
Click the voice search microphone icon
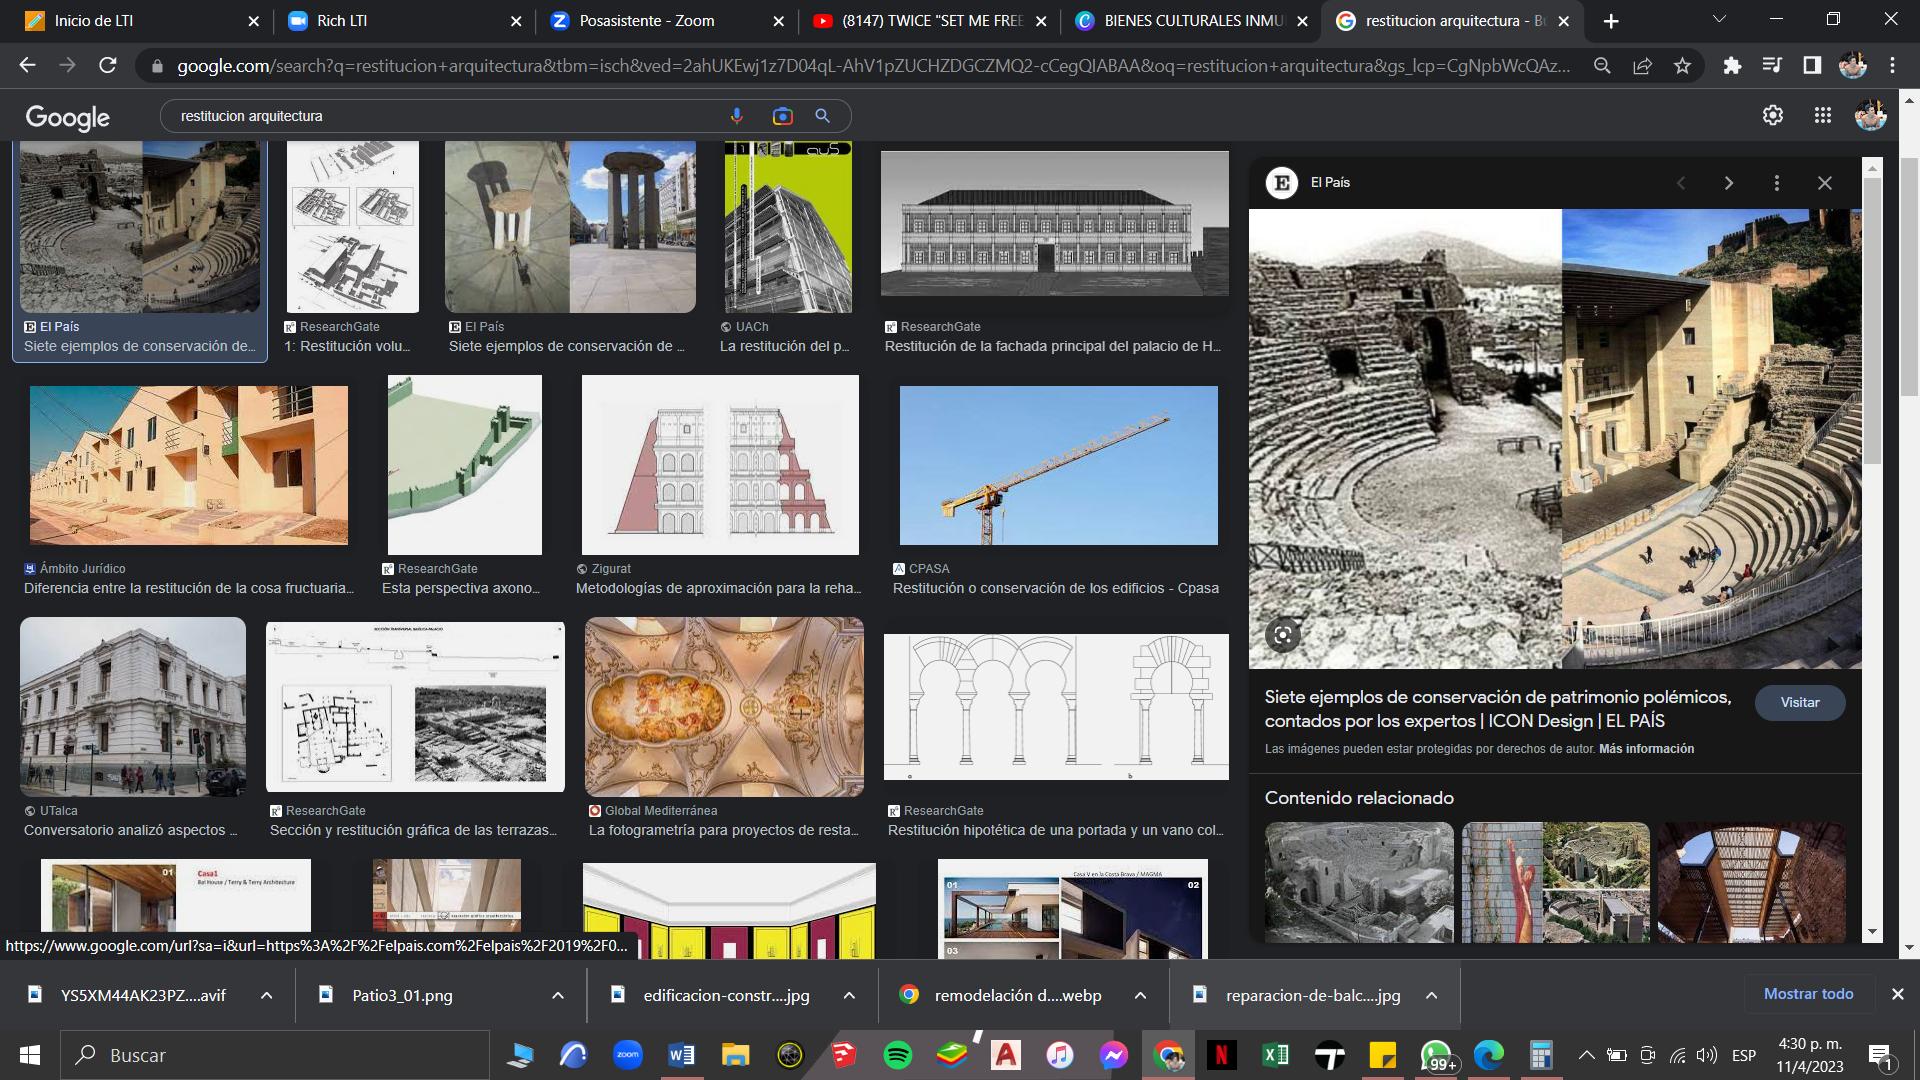(x=737, y=116)
